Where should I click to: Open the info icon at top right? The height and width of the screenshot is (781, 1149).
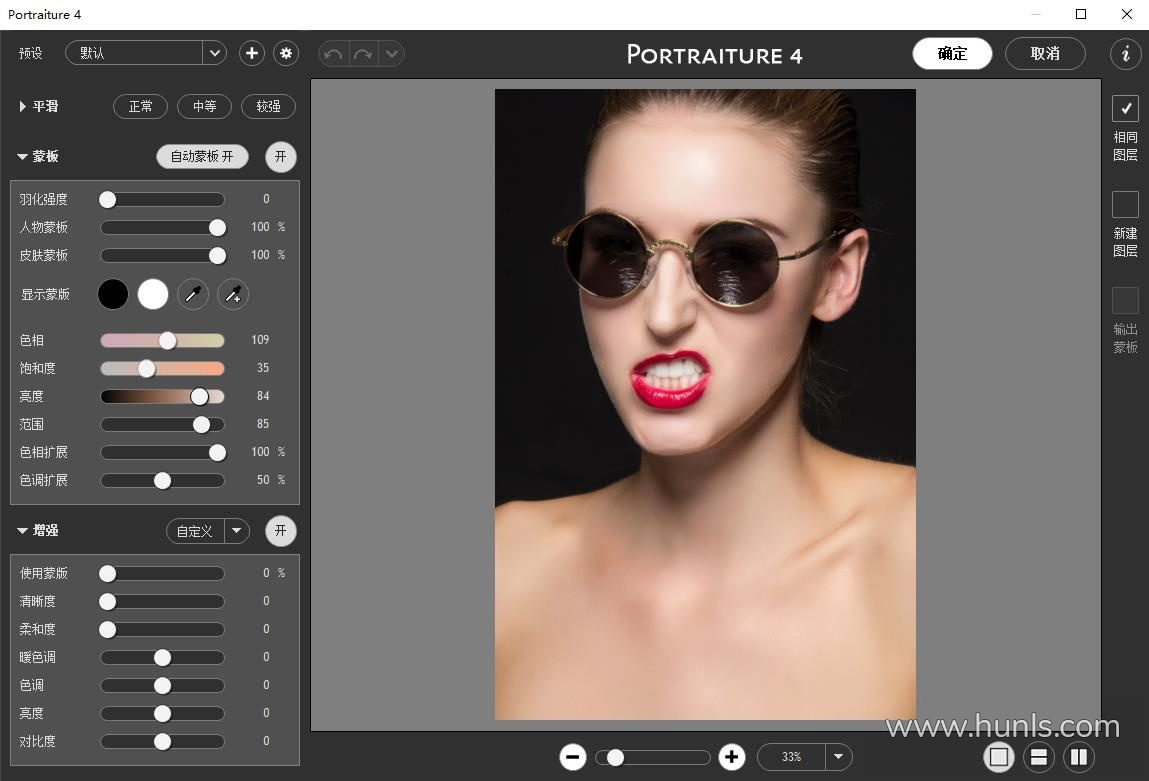click(1125, 54)
